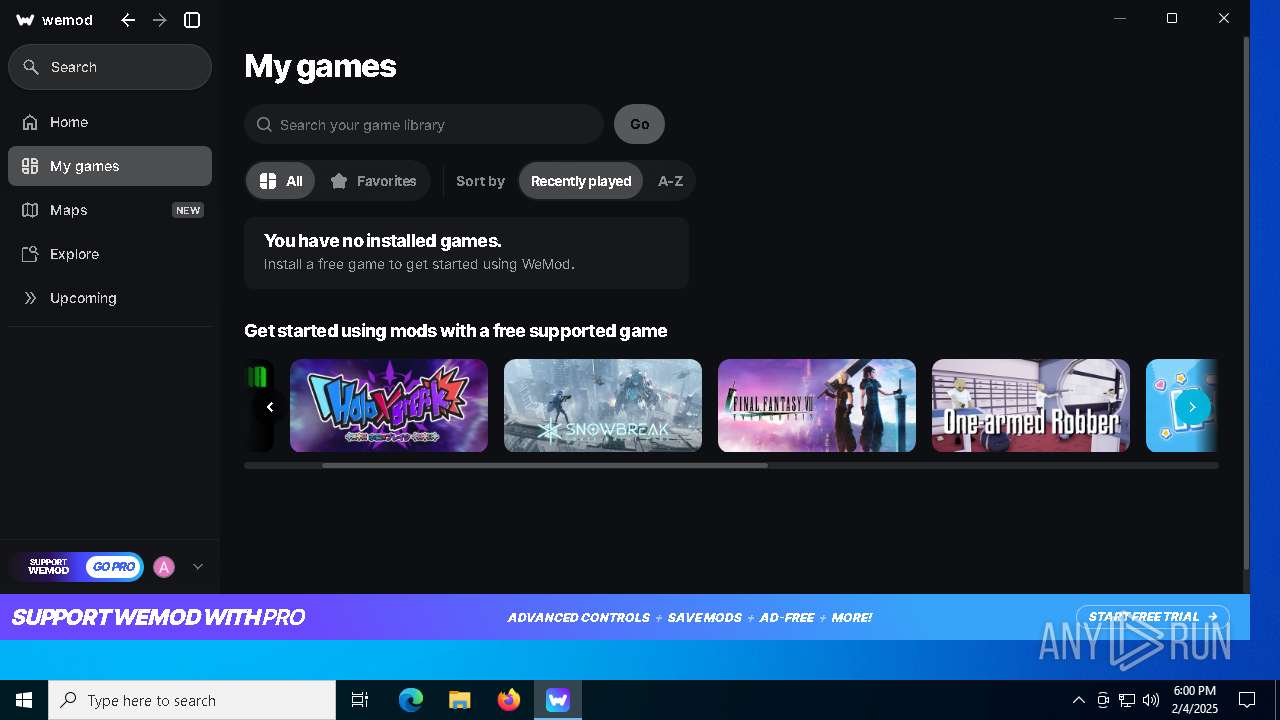Open File Explorer from taskbar
1280x720 pixels.
459,700
